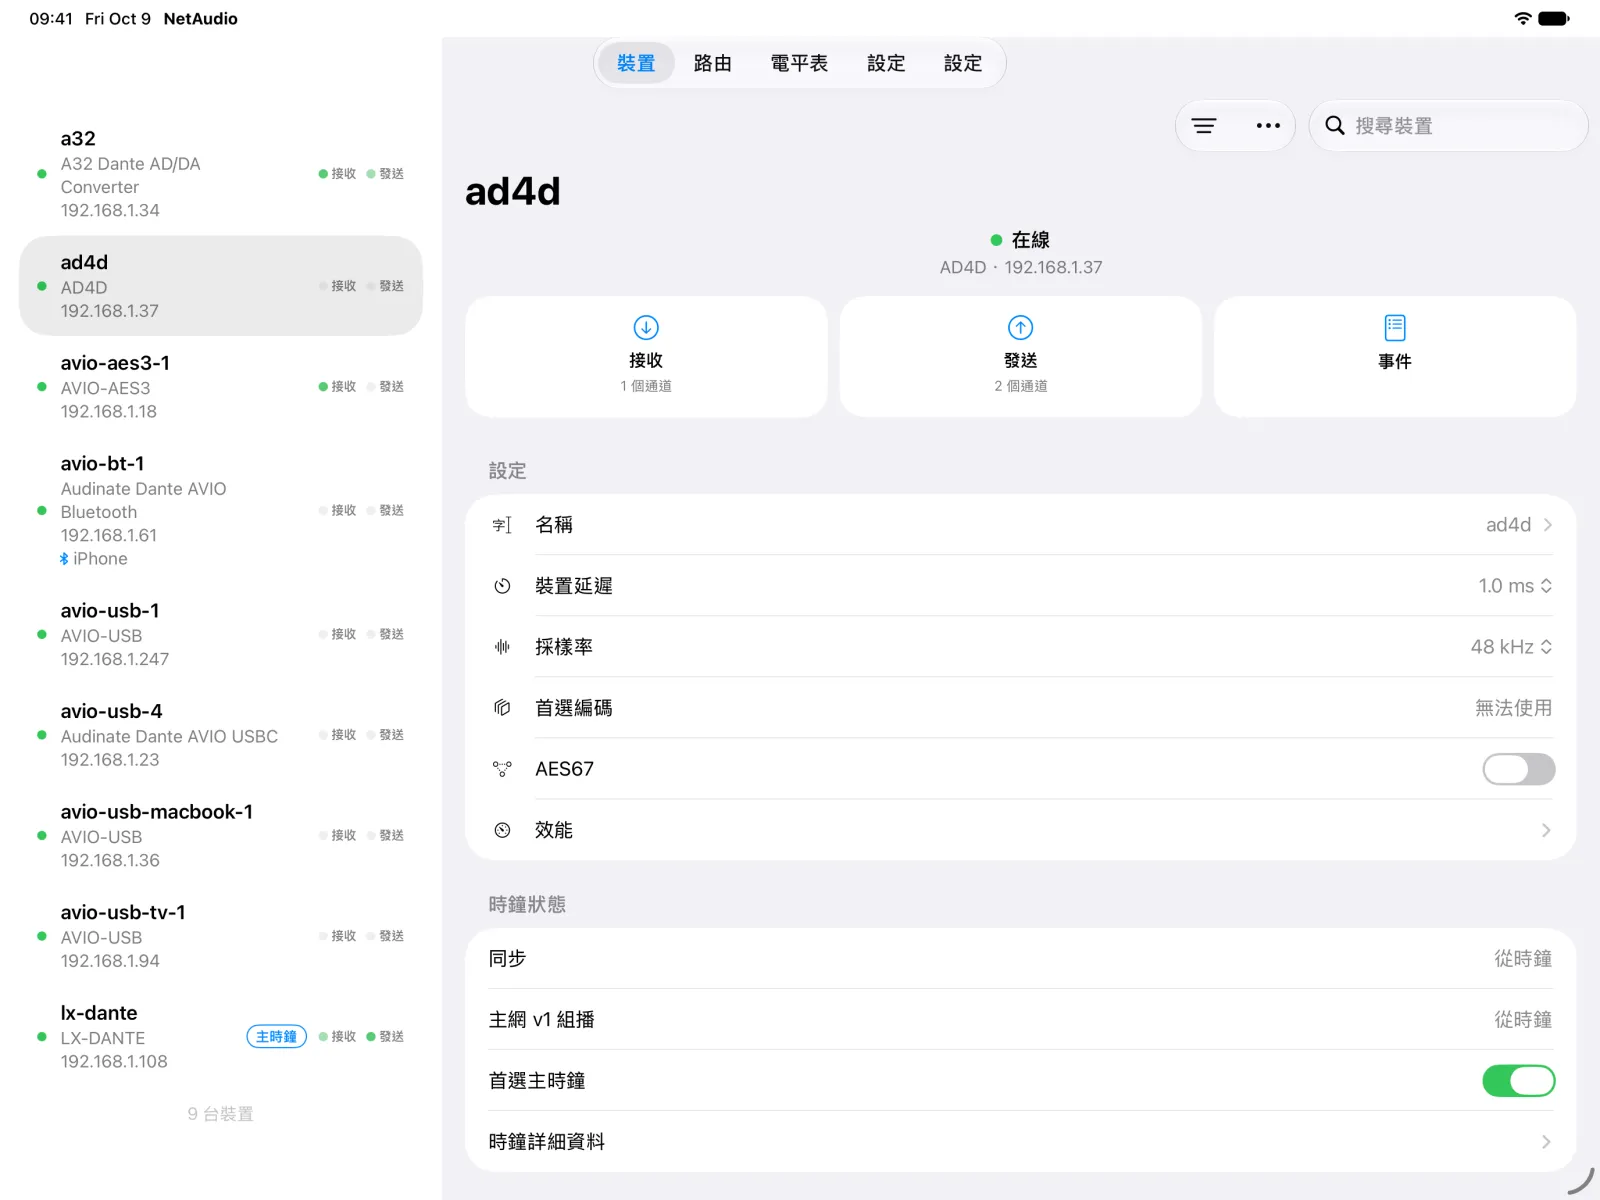1600x1200 pixels.
Task: Open the 發送 up-arrow icon card
Action: (x=1020, y=356)
